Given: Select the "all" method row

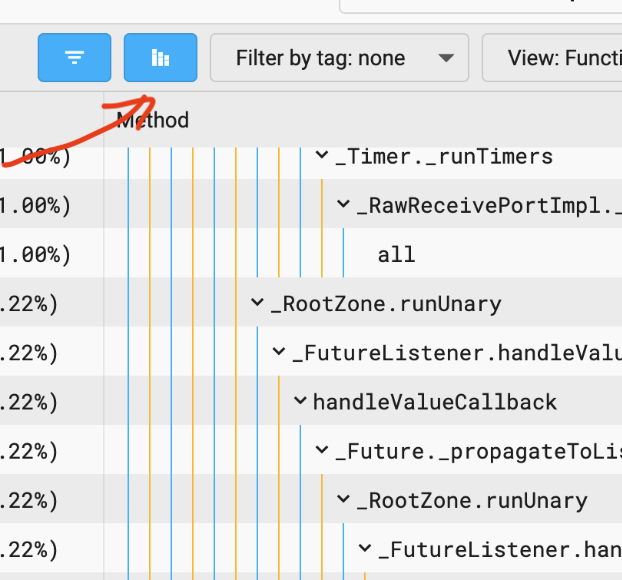Looking at the screenshot, I should click(396, 255).
